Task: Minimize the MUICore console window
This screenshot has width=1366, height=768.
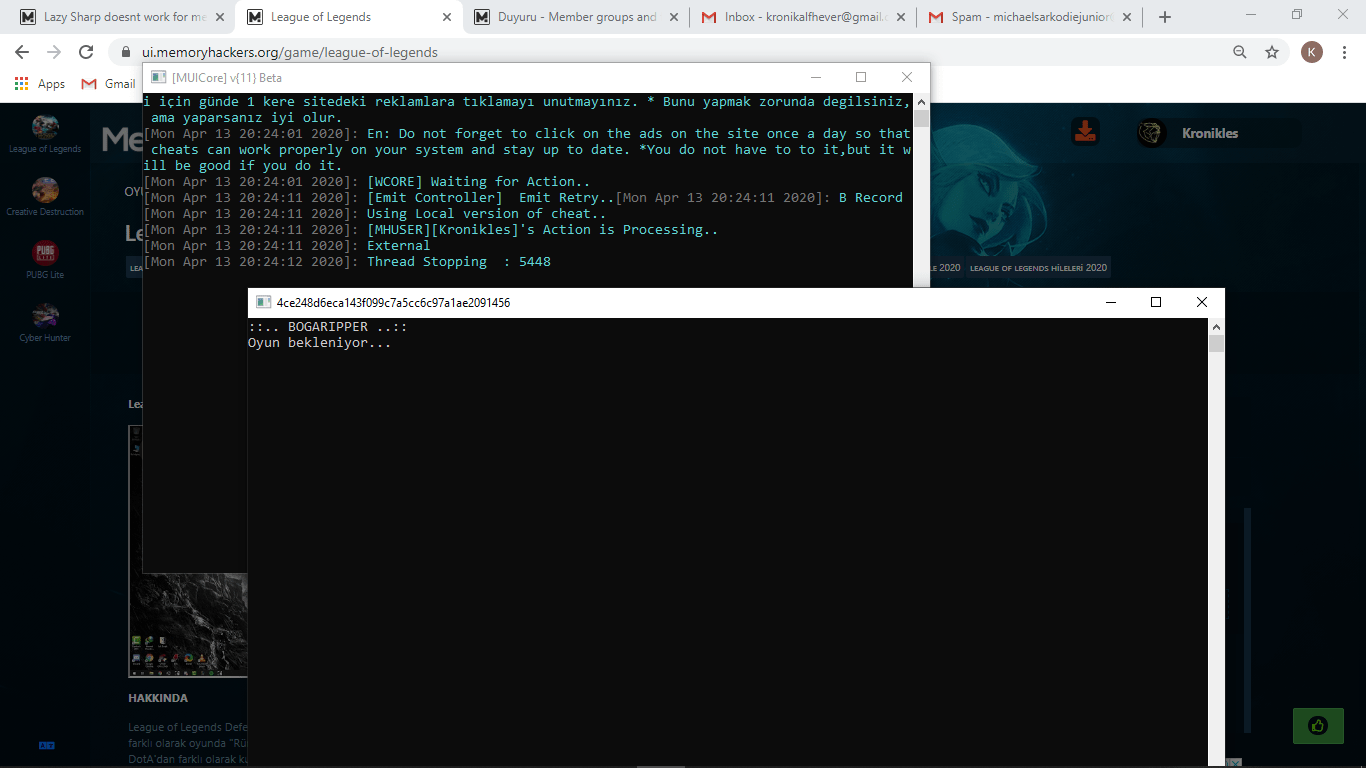Action: point(815,77)
